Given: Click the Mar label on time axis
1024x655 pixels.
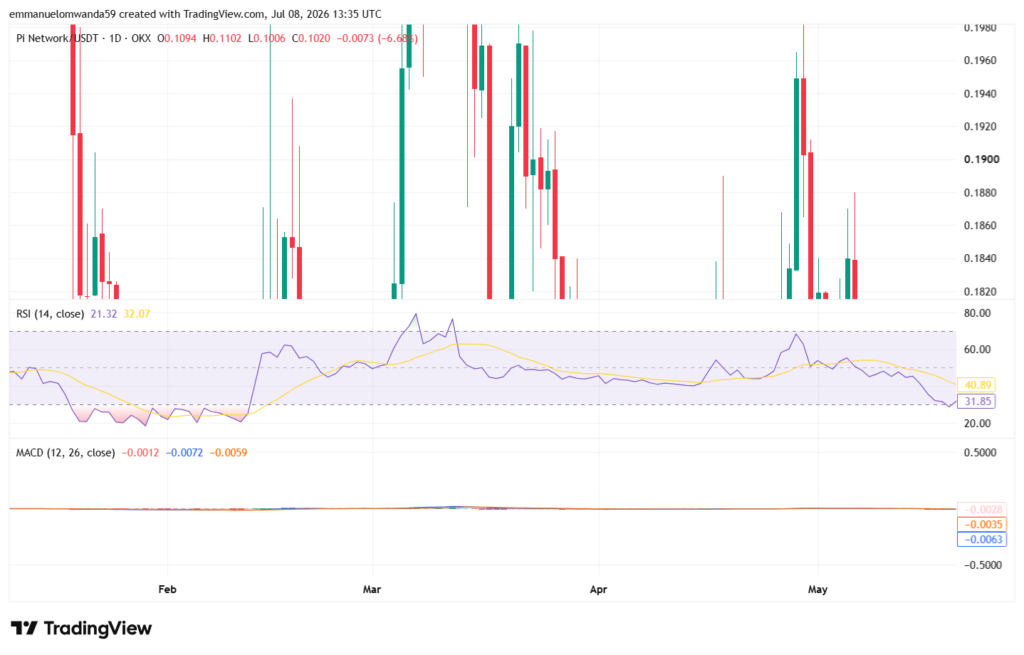Looking at the screenshot, I should click(372, 589).
